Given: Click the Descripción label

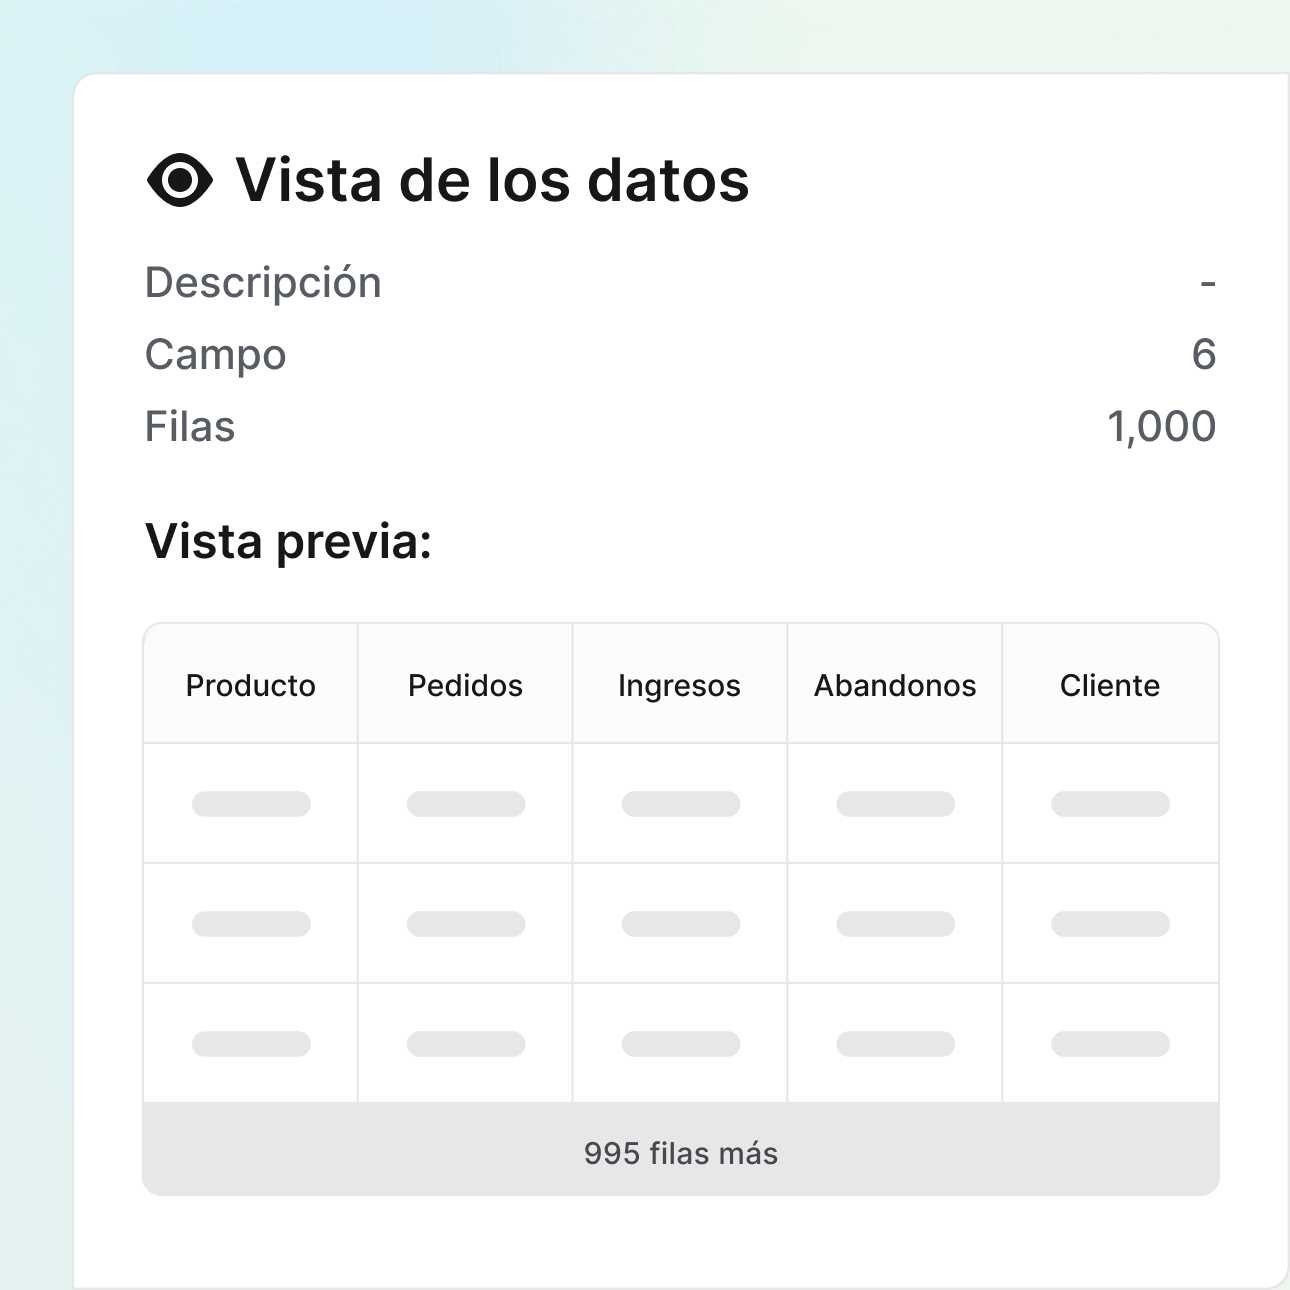Looking at the screenshot, I should point(263,282).
